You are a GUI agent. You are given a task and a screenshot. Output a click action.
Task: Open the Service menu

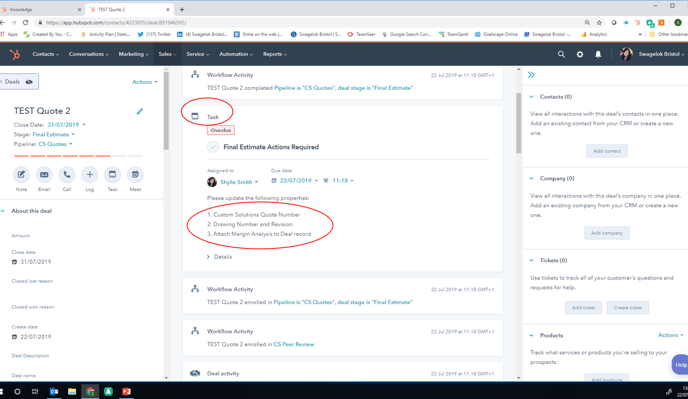click(x=197, y=54)
